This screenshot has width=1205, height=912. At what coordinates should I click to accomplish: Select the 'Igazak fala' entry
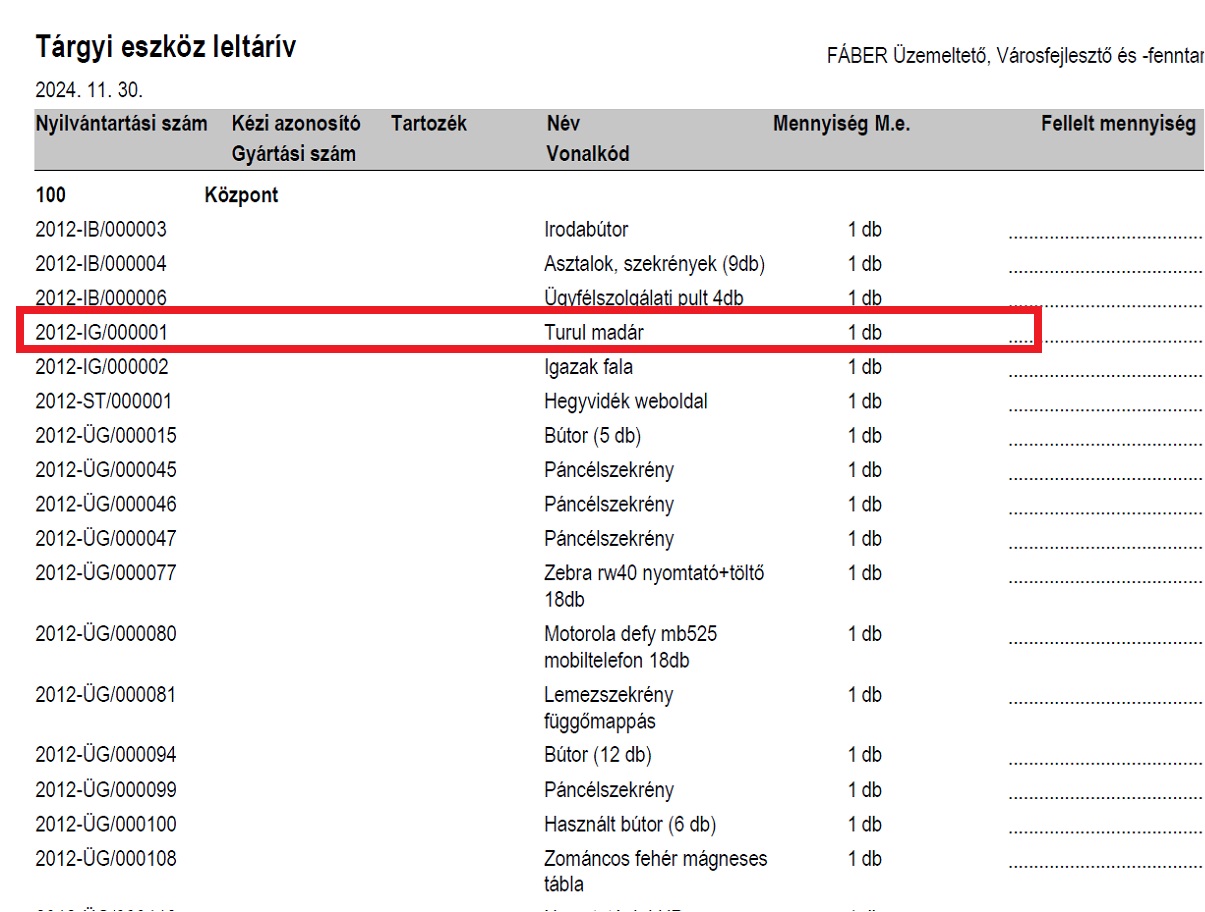point(588,367)
